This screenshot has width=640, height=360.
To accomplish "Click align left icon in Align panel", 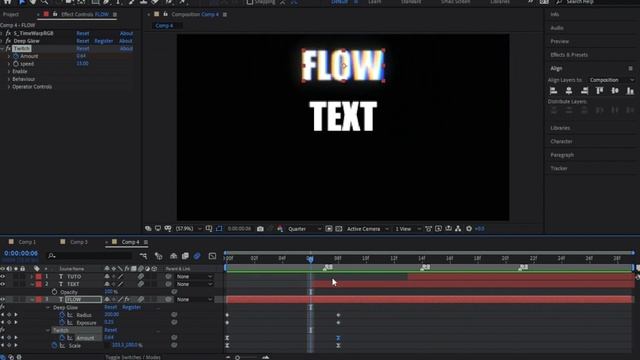I will [x=553, y=91].
